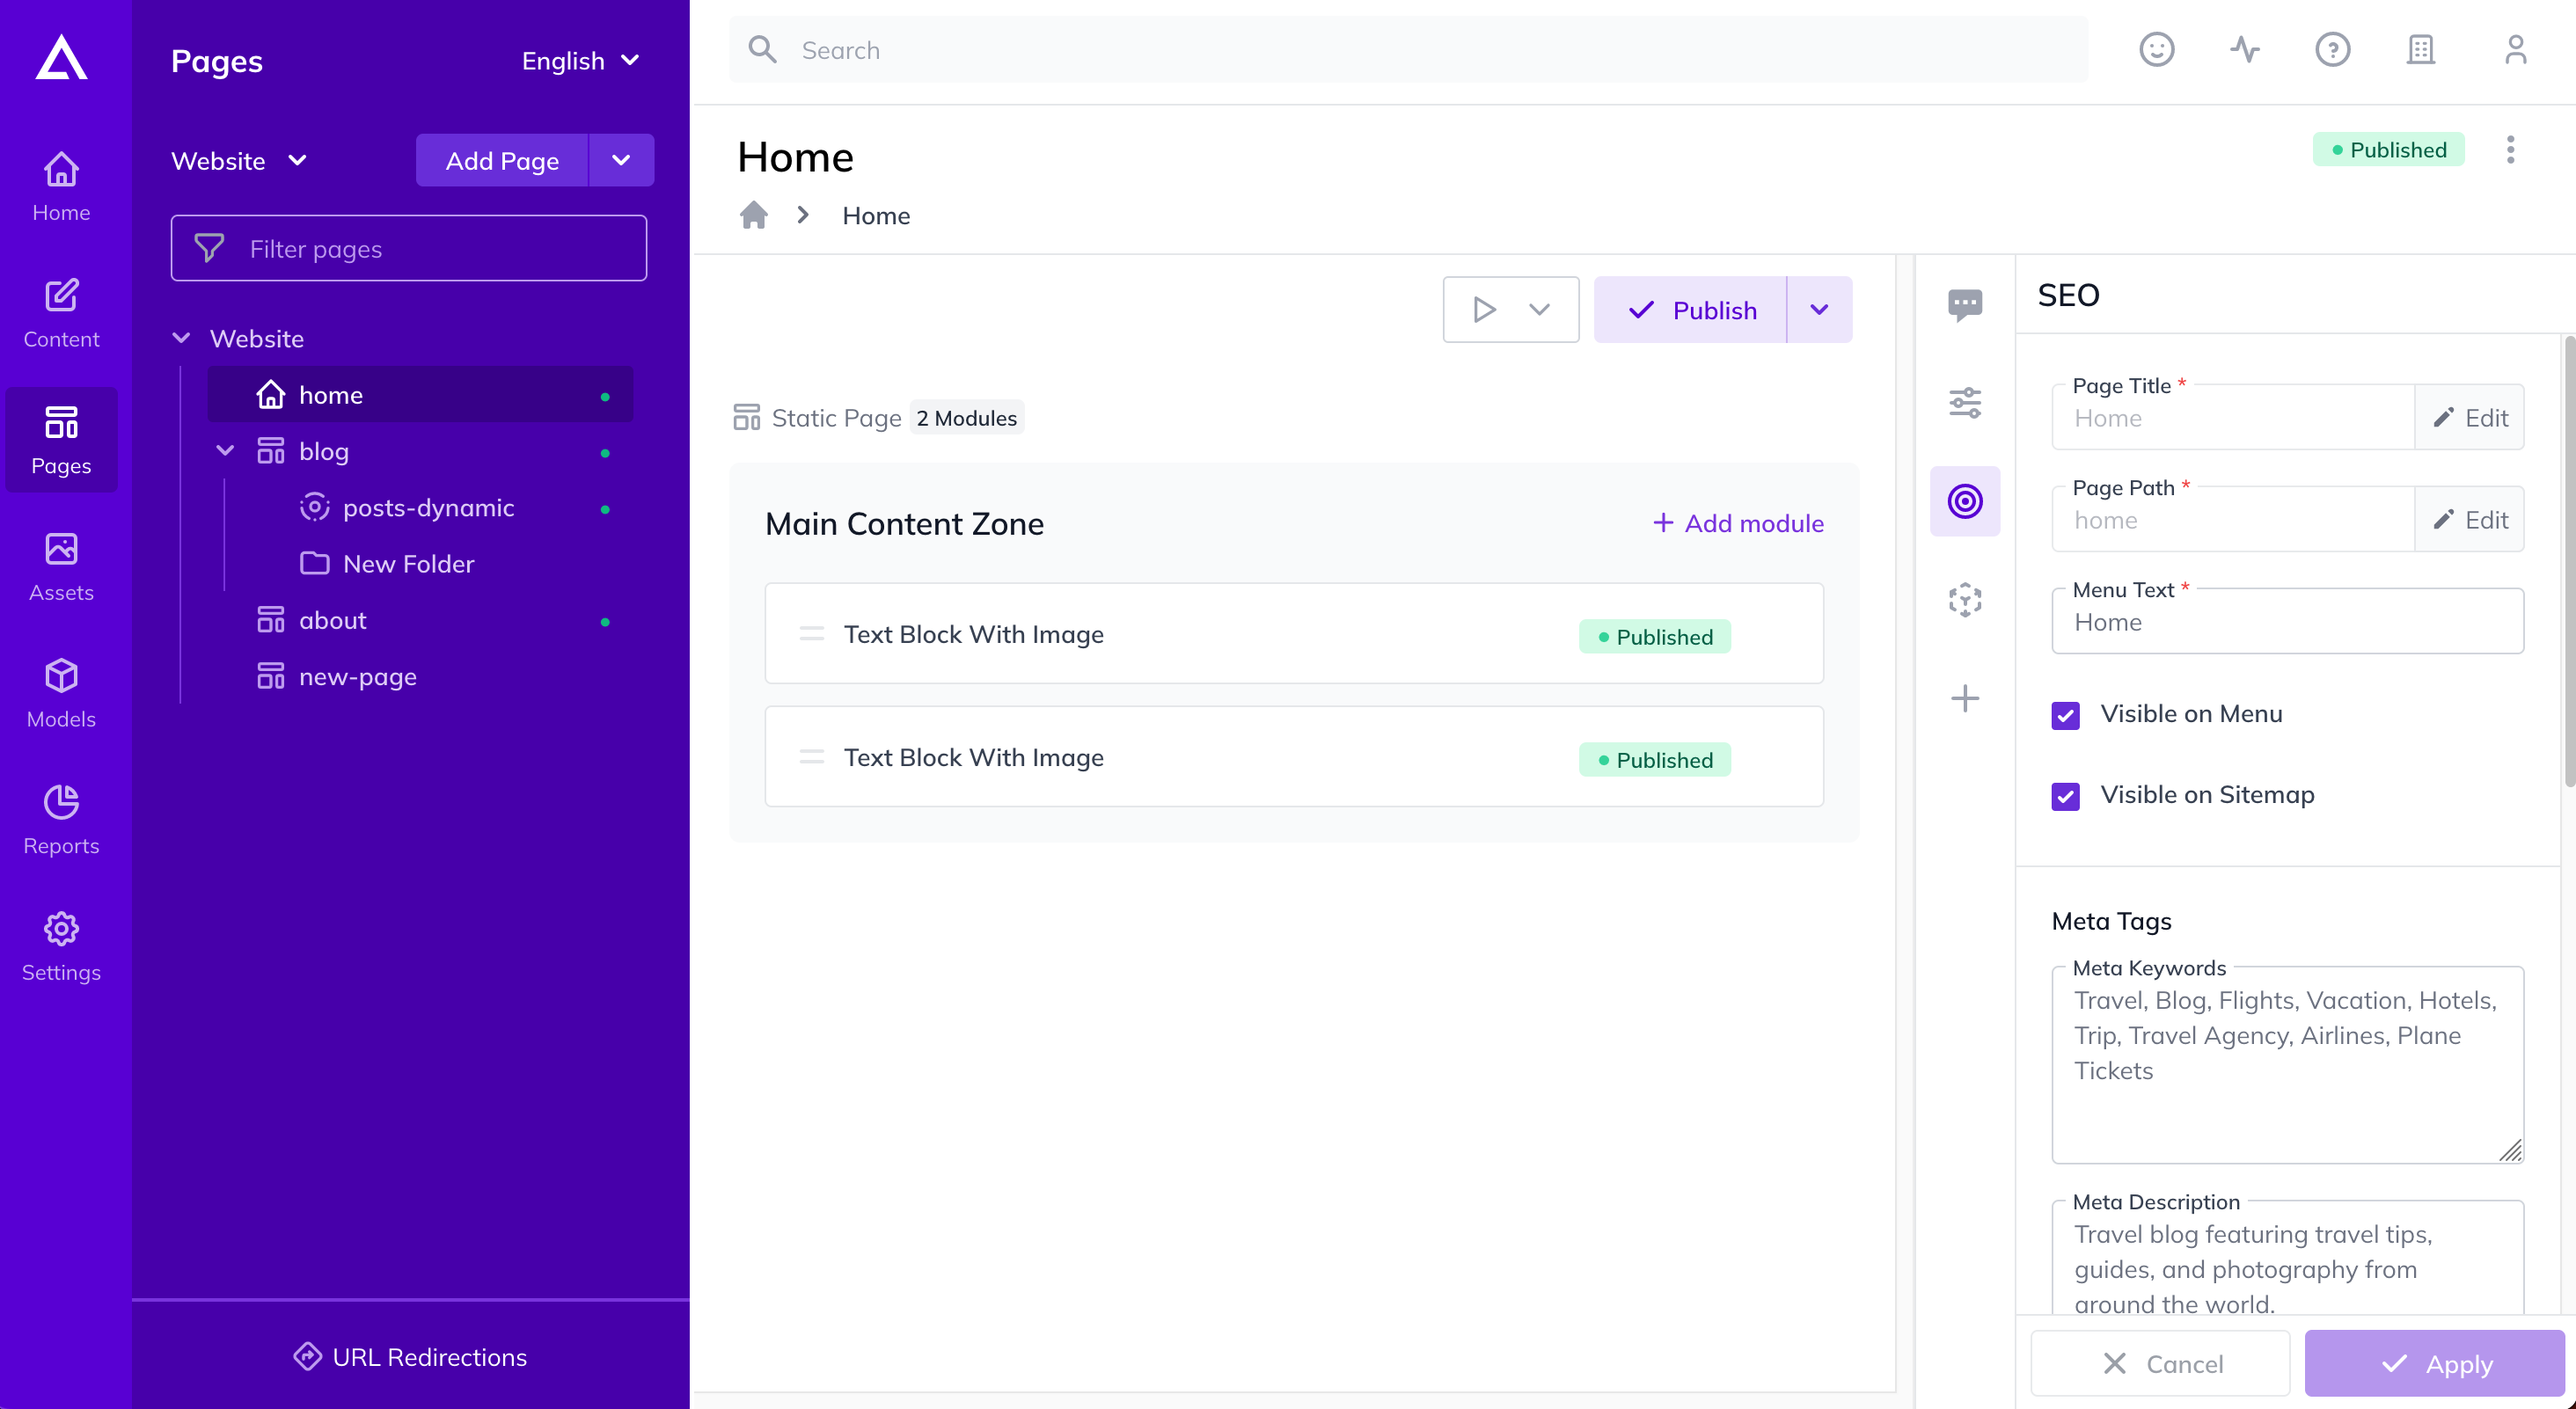The height and width of the screenshot is (1409, 2576).
Task: Click the 2 Modules label
Action: [967, 418]
